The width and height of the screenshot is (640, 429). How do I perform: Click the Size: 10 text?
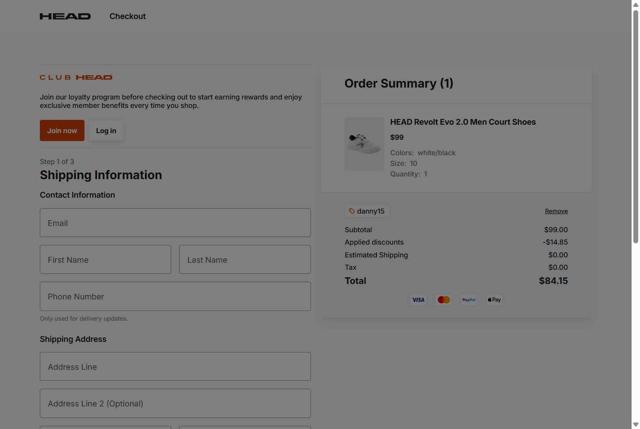[404, 163]
